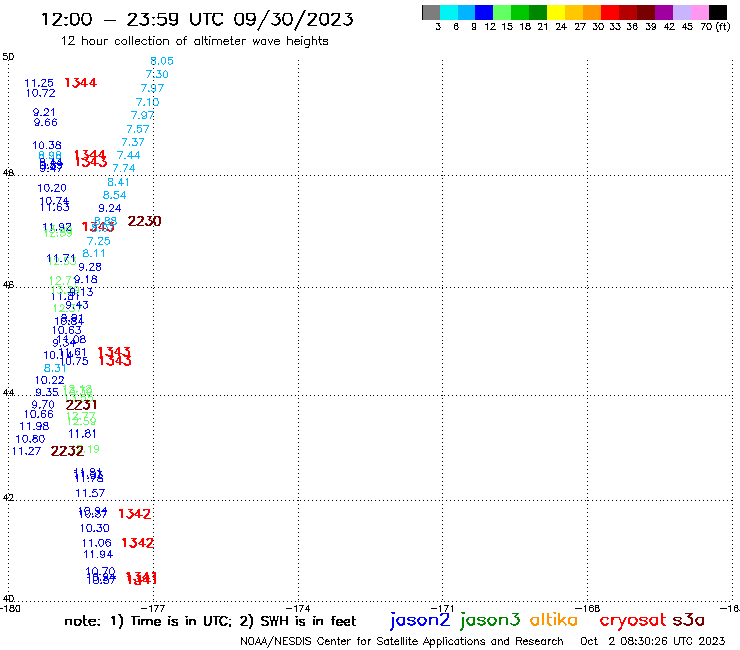The width and height of the screenshot is (740, 650).
Task: Select the bright red legend swatch
Action: 609,12
